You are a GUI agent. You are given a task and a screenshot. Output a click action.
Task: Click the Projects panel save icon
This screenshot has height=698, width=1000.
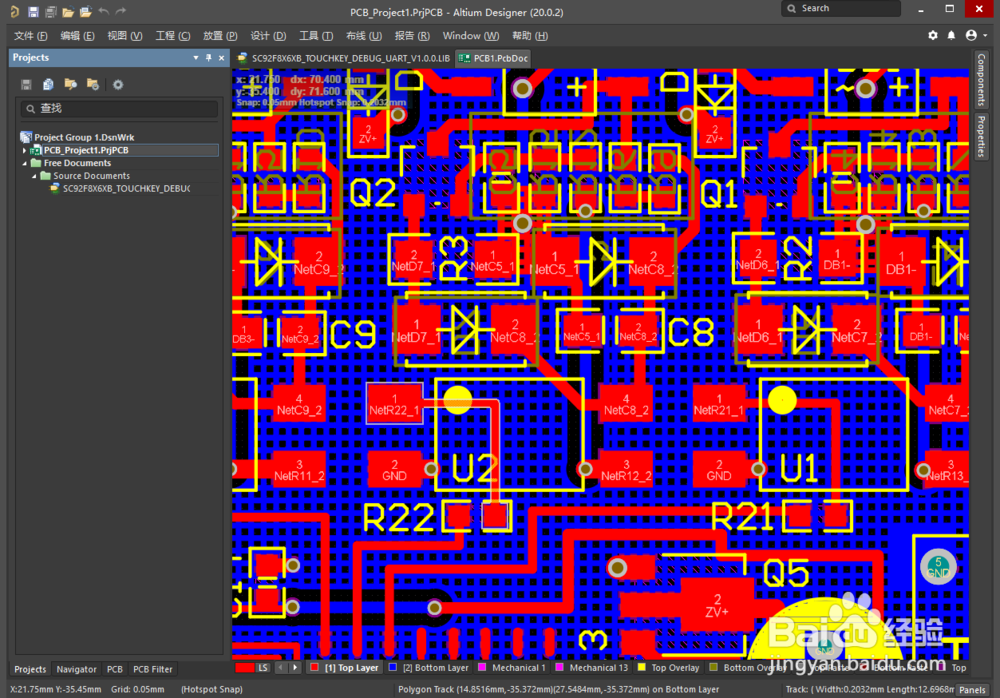(26, 84)
